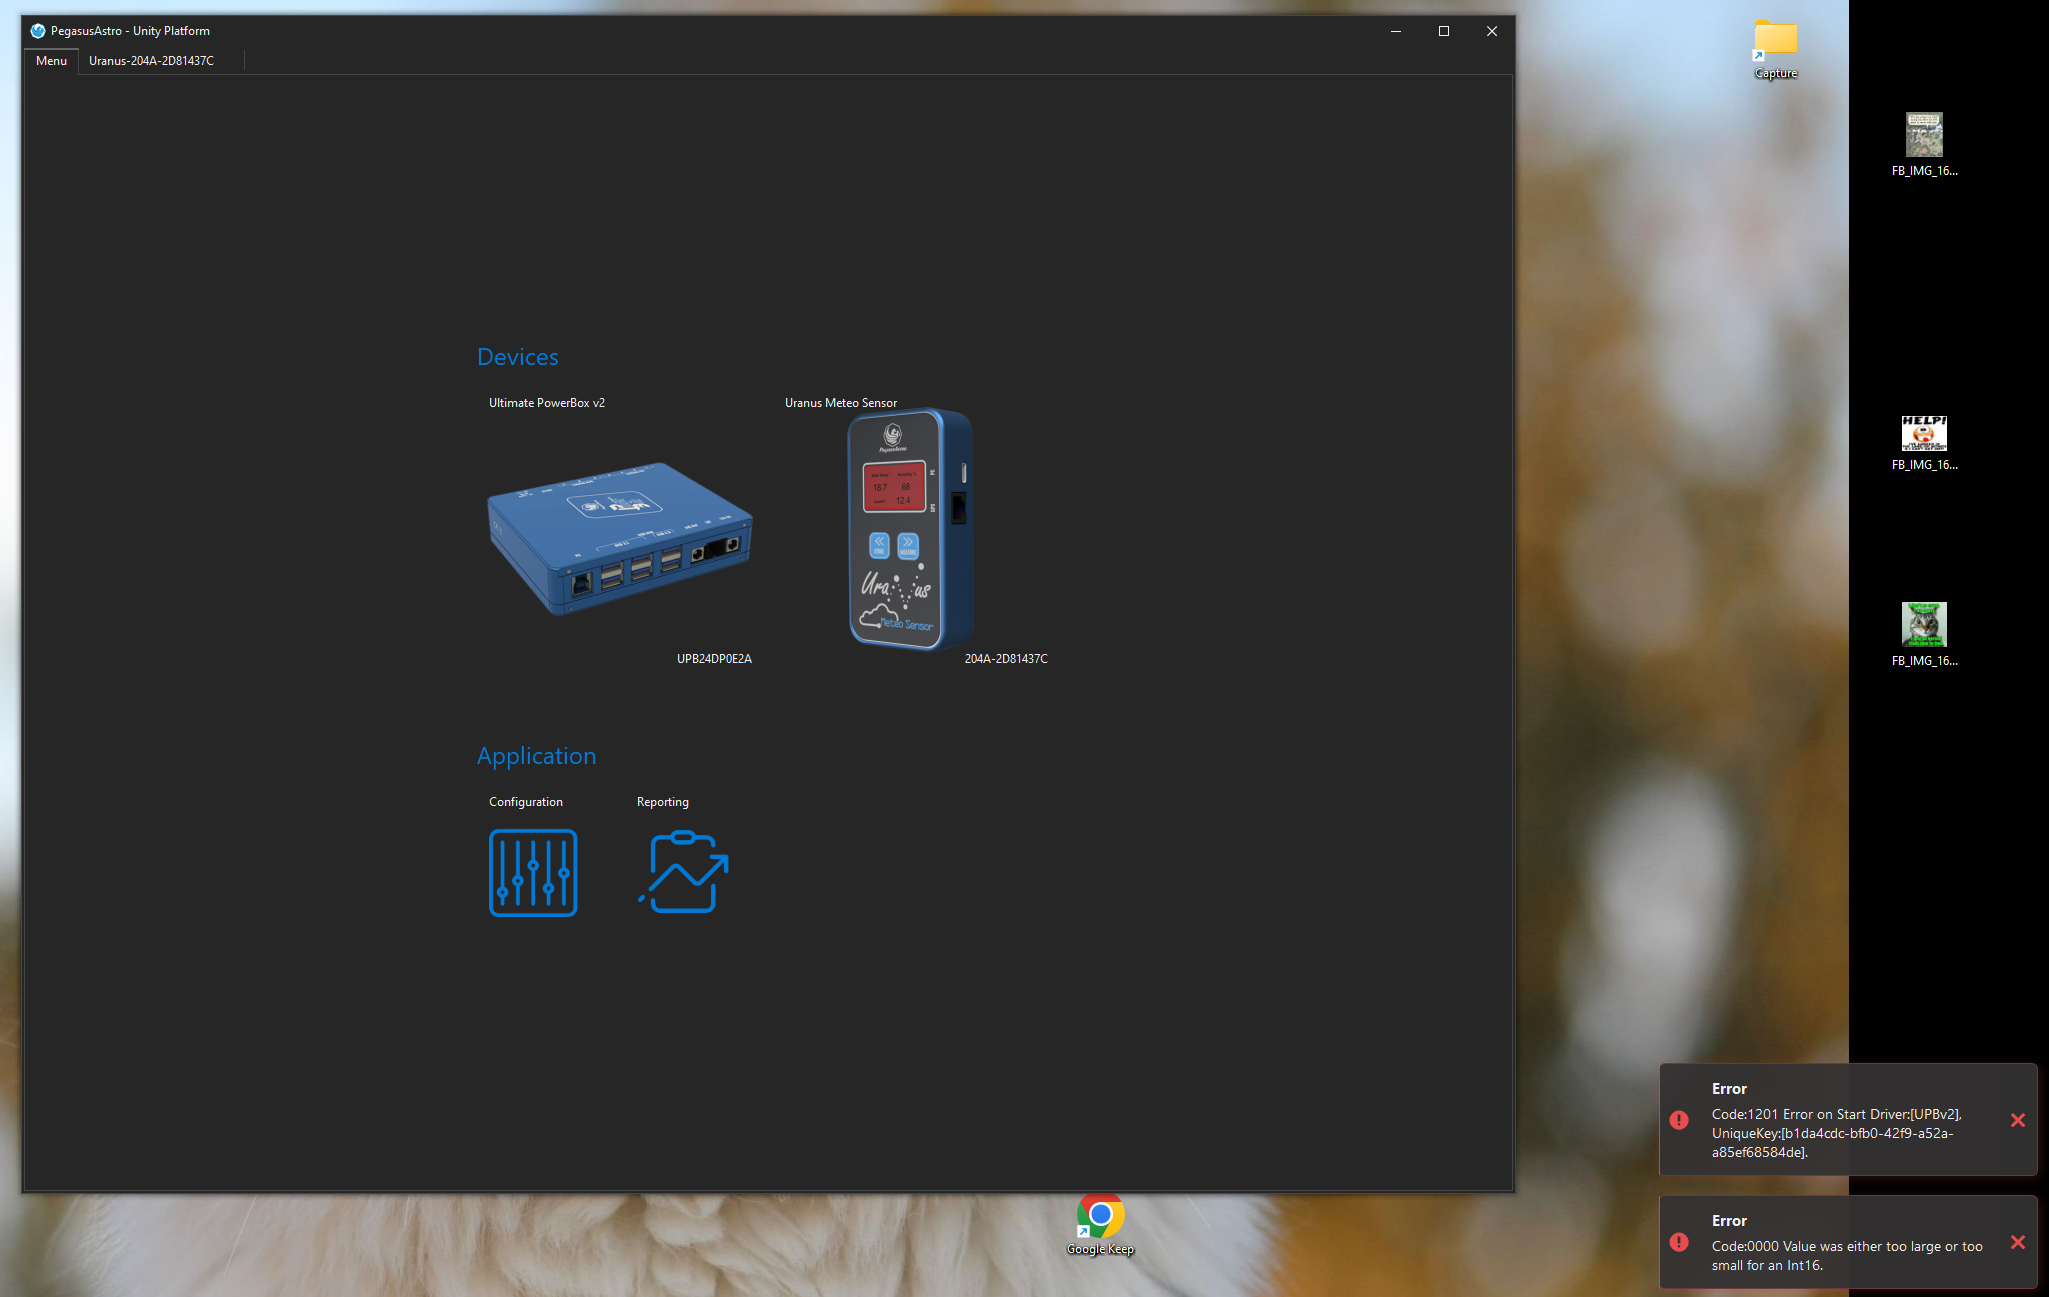The height and width of the screenshot is (1297, 2049).
Task: Open the Capture folder on desktop
Action: click(1776, 49)
